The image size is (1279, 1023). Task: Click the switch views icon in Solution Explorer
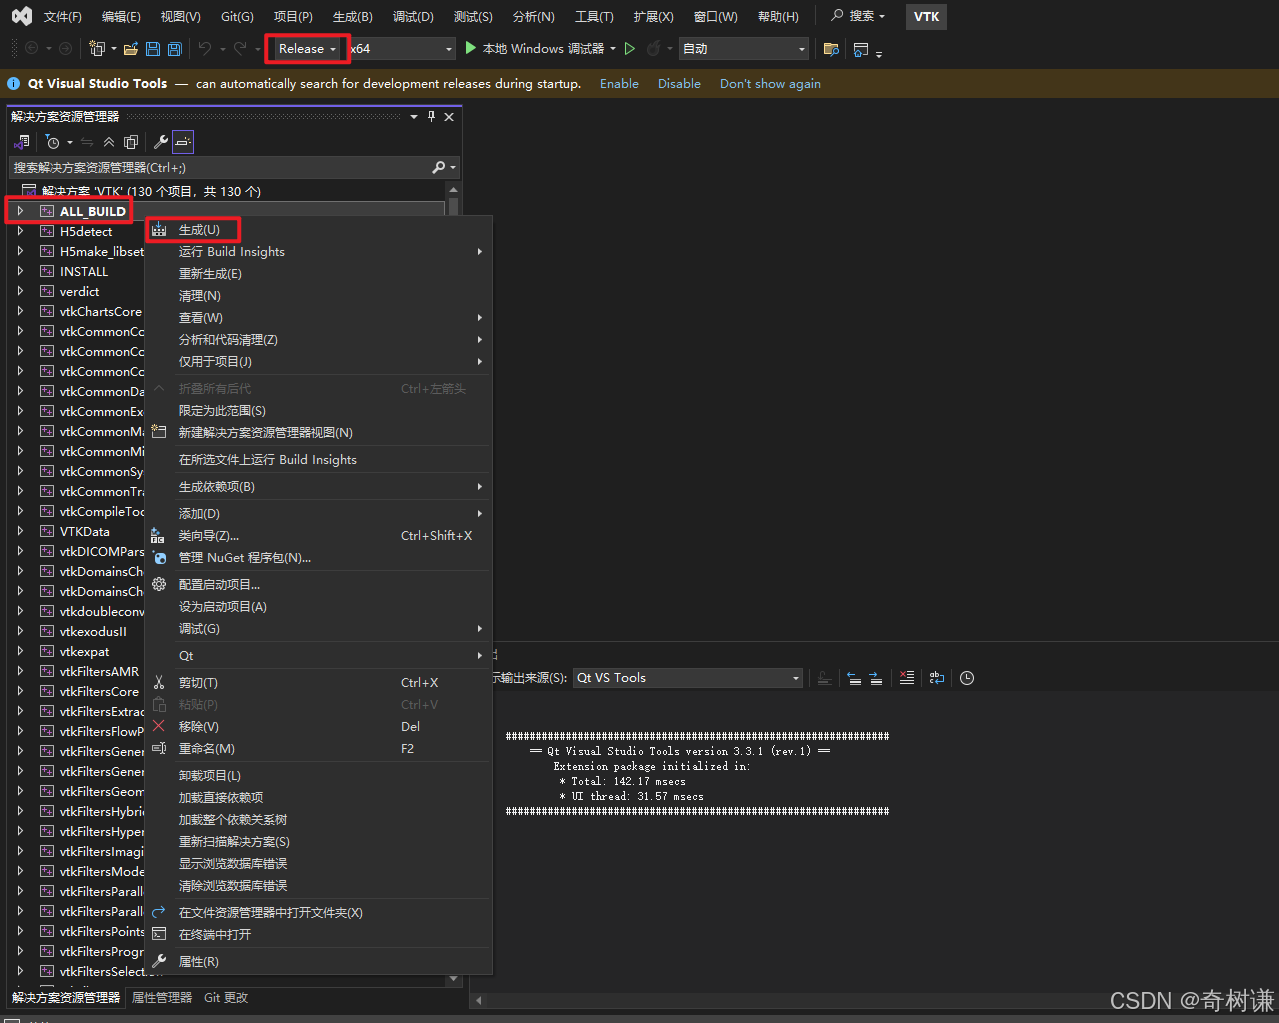22,142
